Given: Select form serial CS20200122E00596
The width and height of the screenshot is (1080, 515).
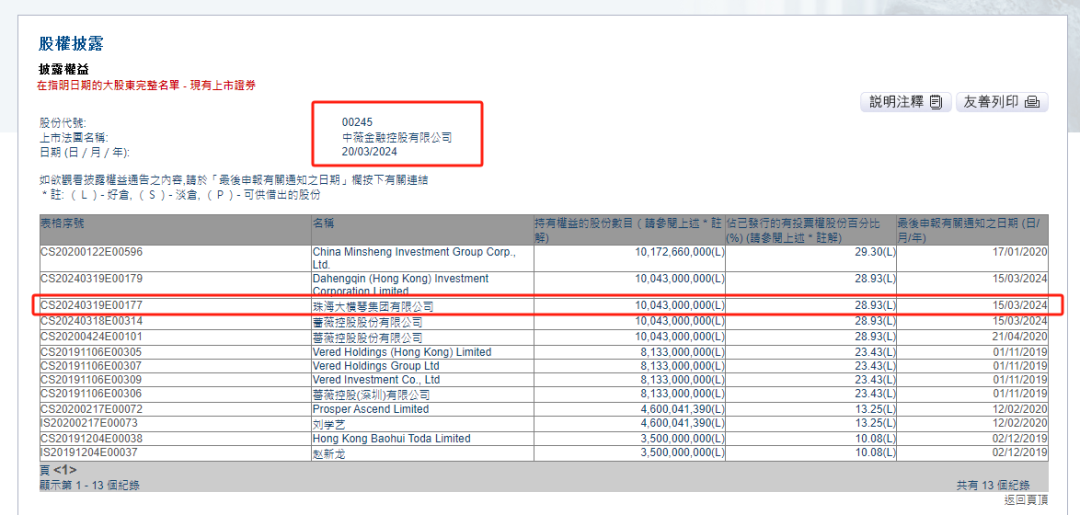Looking at the screenshot, I should pyautogui.click(x=91, y=252).
